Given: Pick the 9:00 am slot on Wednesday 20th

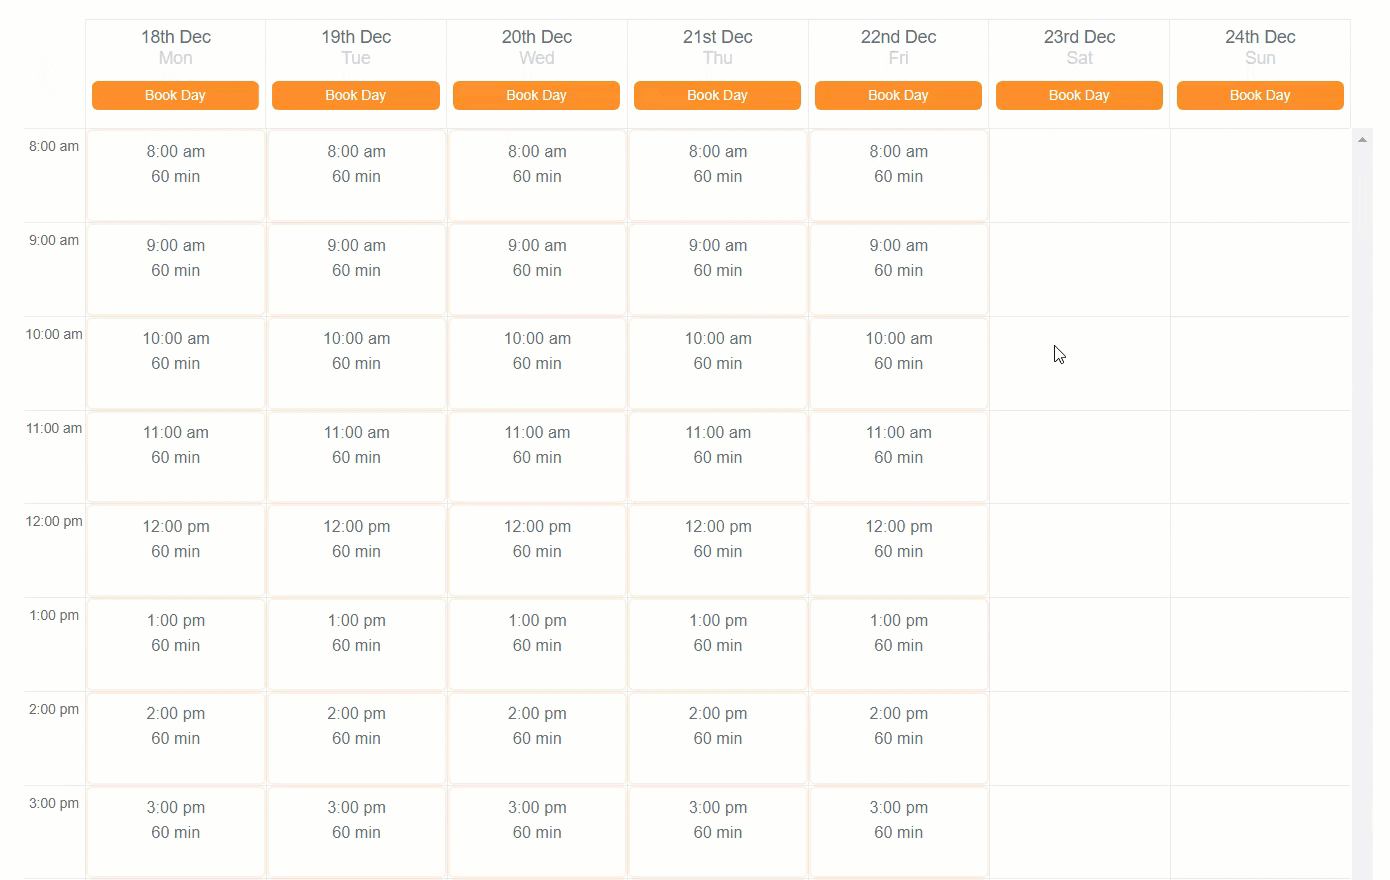Looking at the screenshot, I should click(x=538, y=269).
